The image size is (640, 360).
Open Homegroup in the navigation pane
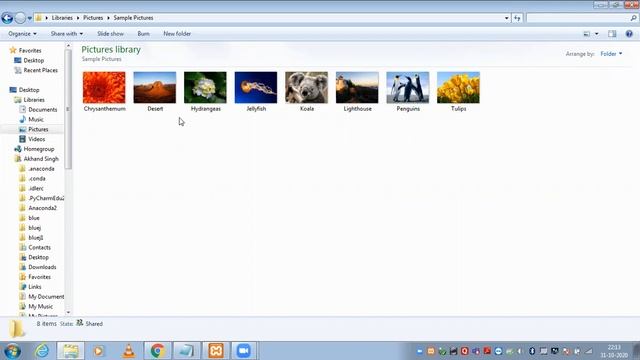38,149
